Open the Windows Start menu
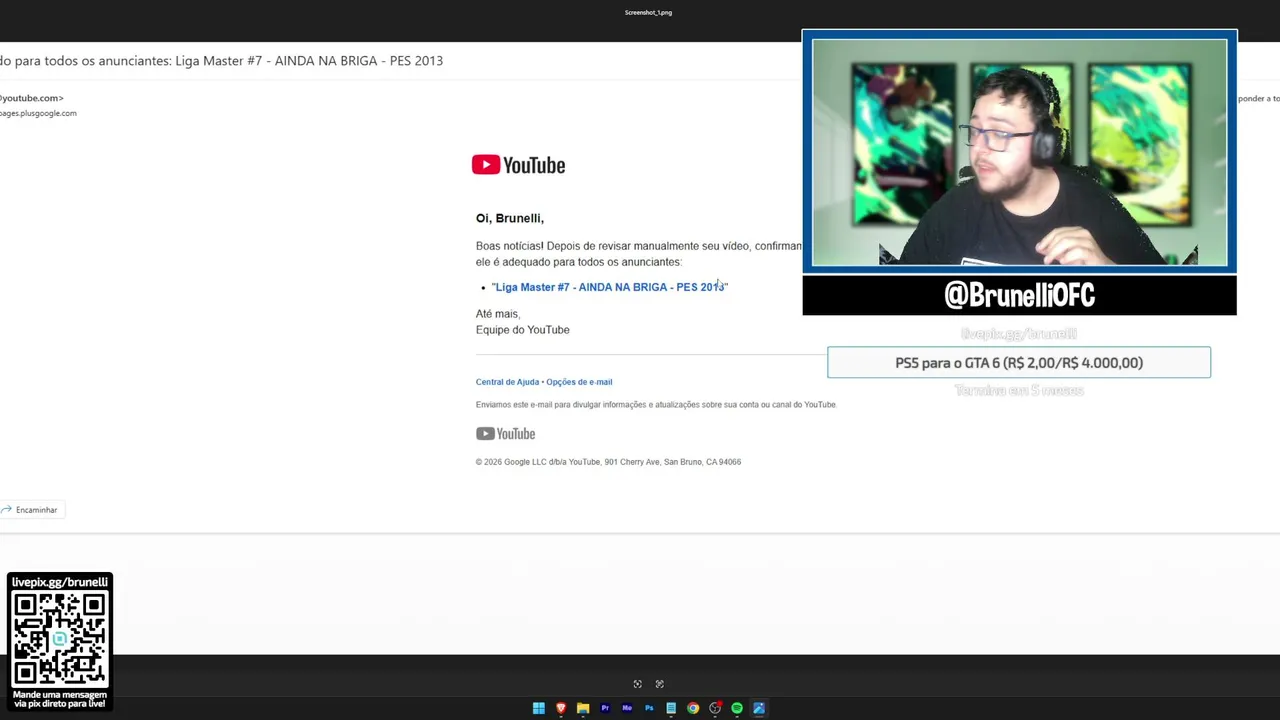 (x=539, y=708)
